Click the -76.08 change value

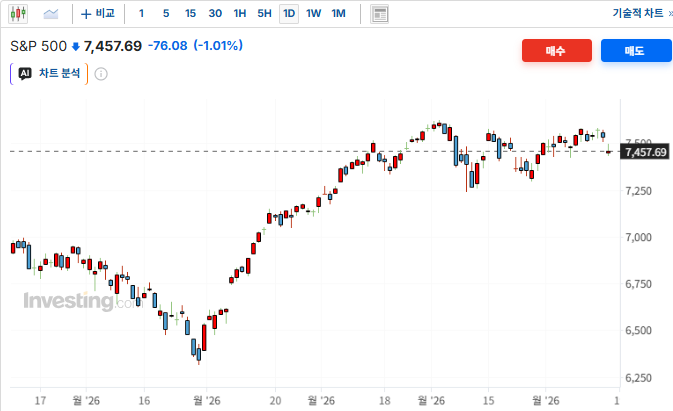[168, 45]
